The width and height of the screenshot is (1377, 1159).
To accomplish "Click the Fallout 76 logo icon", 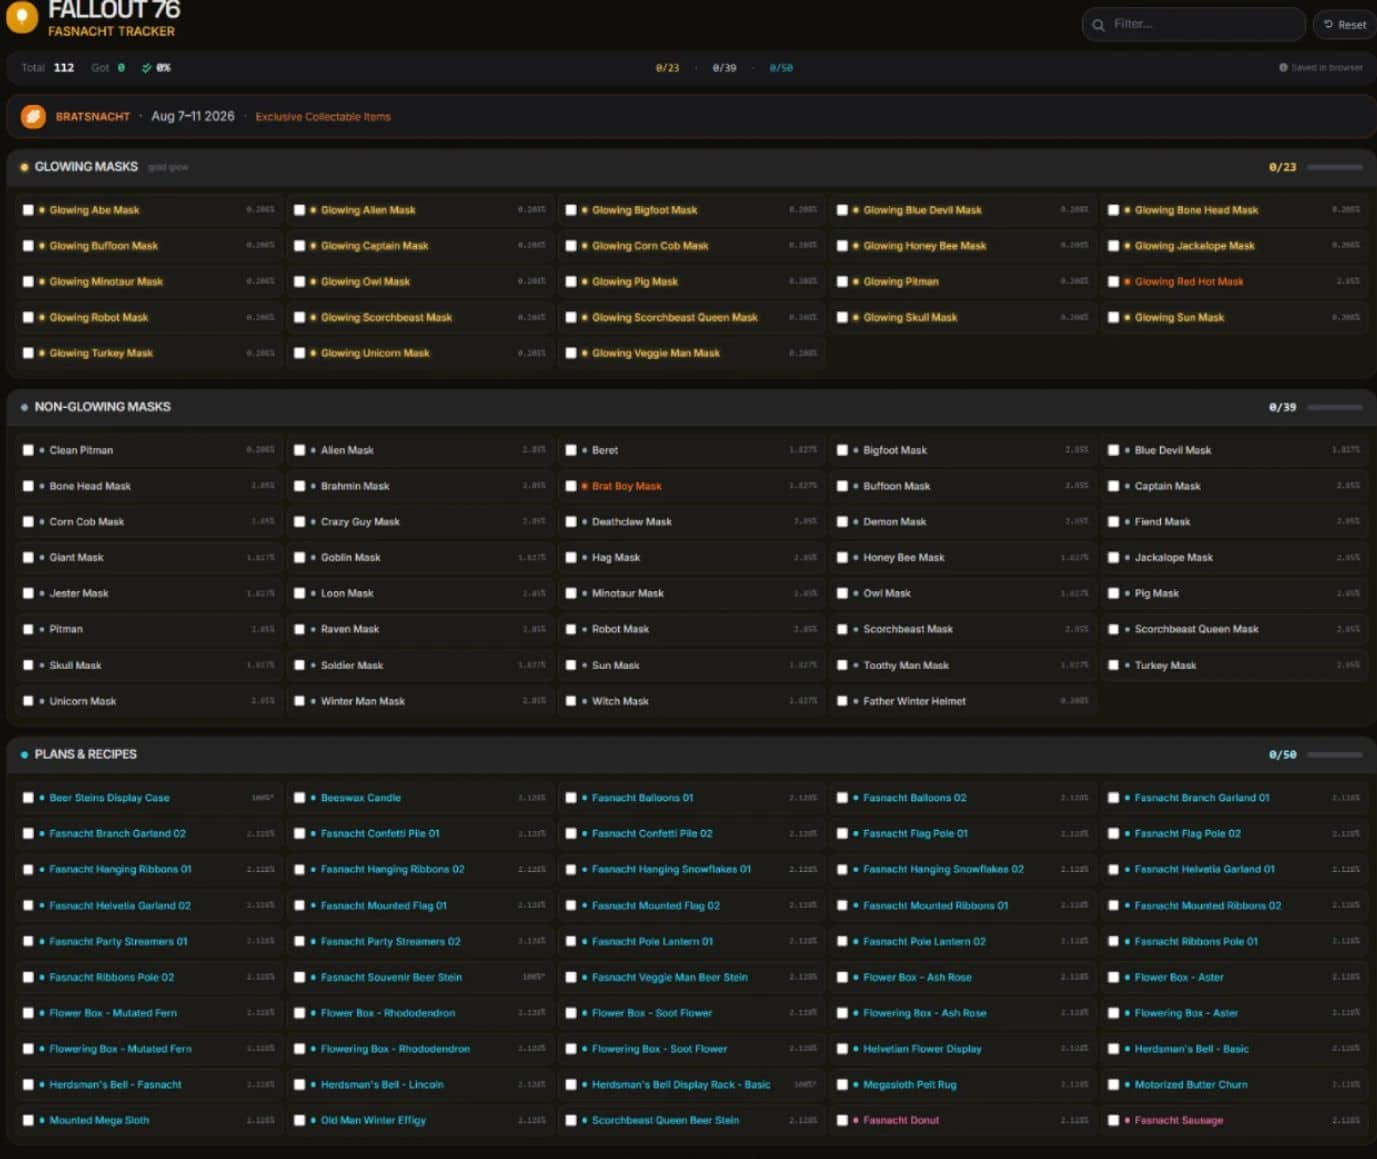I will [x=22, y=16].
